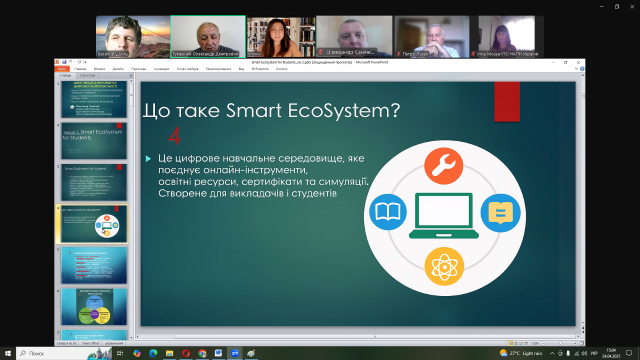This screenshot has height=360, width=640.
Task: Open the weather widget showing Light rain
Action: (x=521, y=353)
